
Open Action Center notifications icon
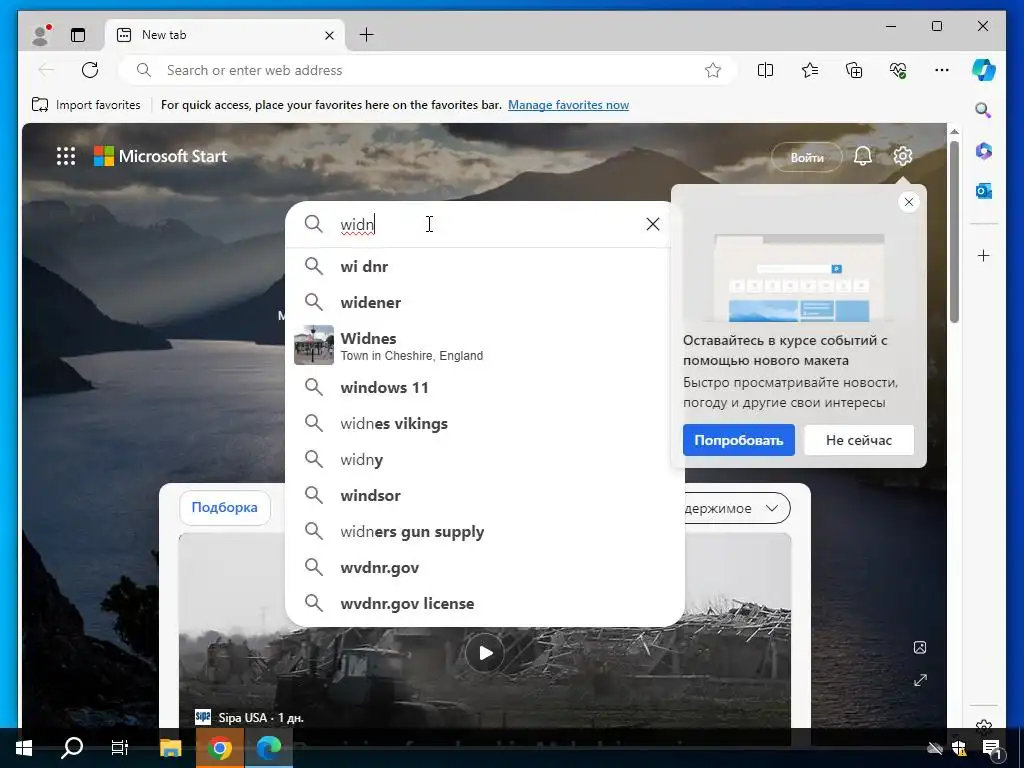992,749
